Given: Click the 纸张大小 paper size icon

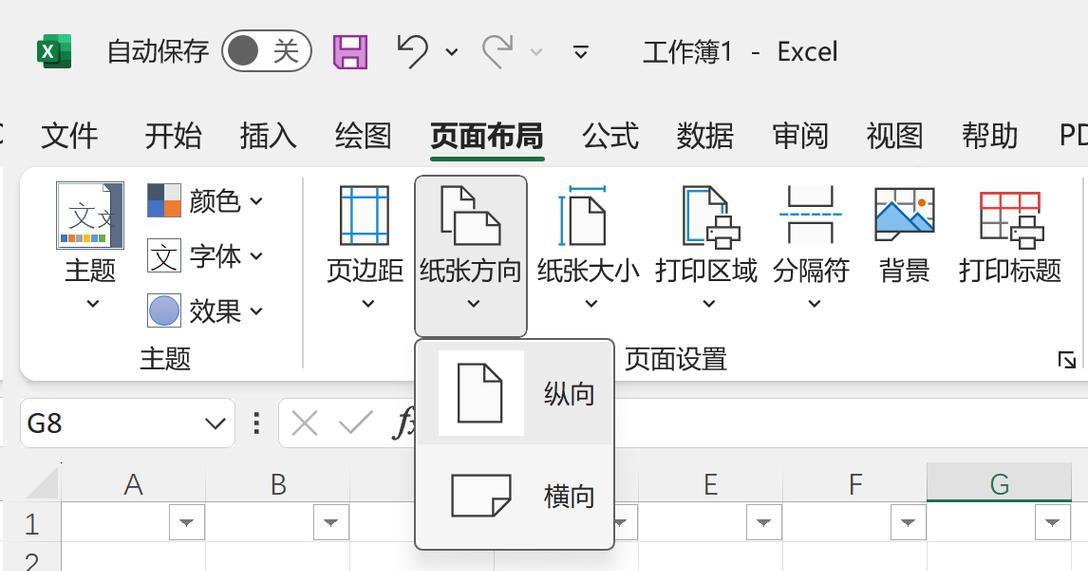Looking at the screenshot, I should pyautogui.click(x=582, y=215).
